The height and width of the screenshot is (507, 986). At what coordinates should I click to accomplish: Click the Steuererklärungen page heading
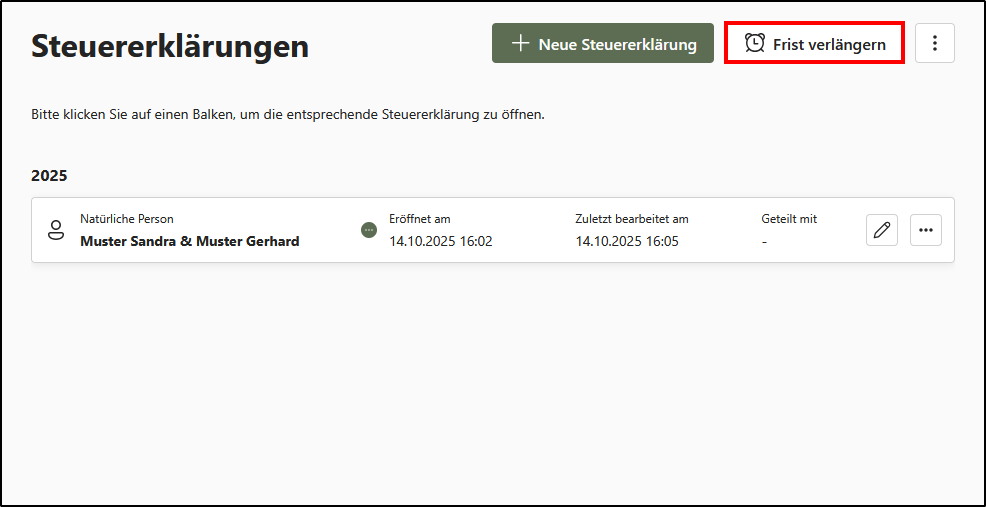[x=170, y=46]
